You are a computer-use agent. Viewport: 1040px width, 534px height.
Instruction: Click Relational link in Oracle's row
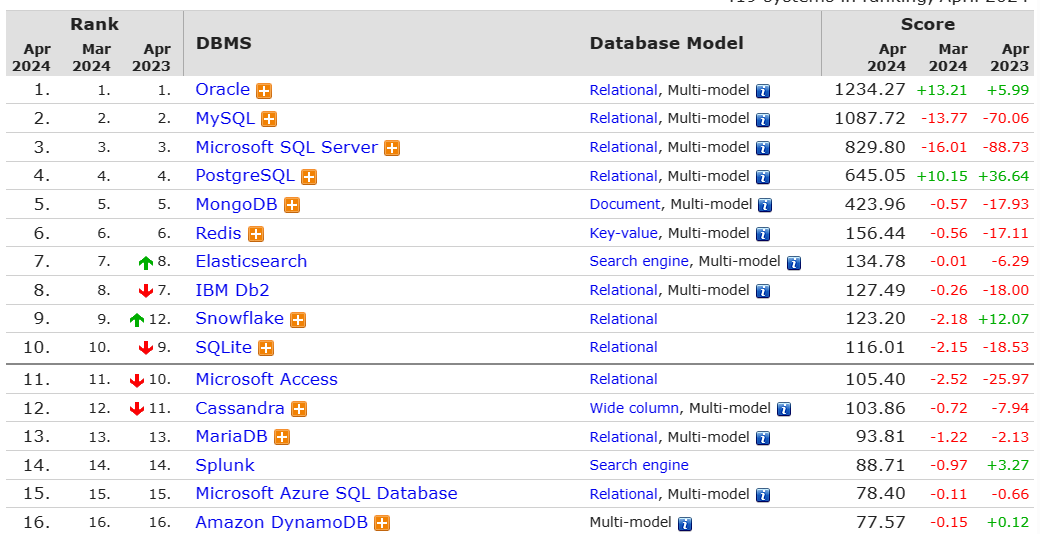point(623,90)
